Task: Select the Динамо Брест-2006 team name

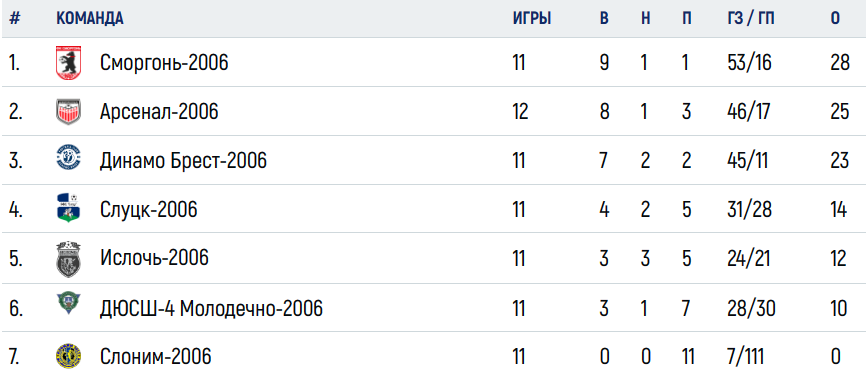Action: point(183,161)
